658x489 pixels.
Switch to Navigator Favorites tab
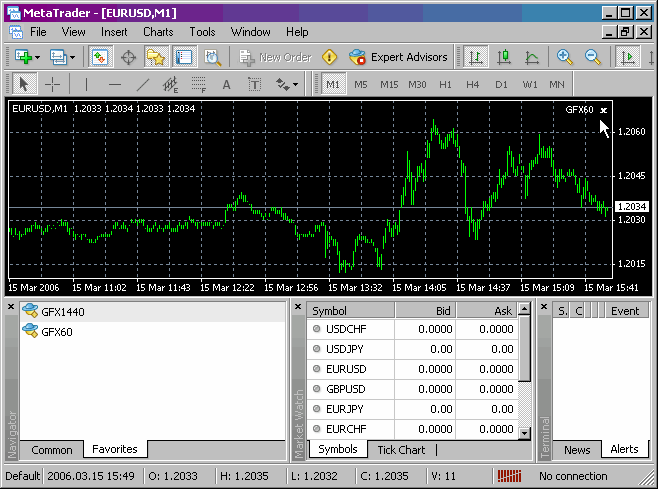115,449
